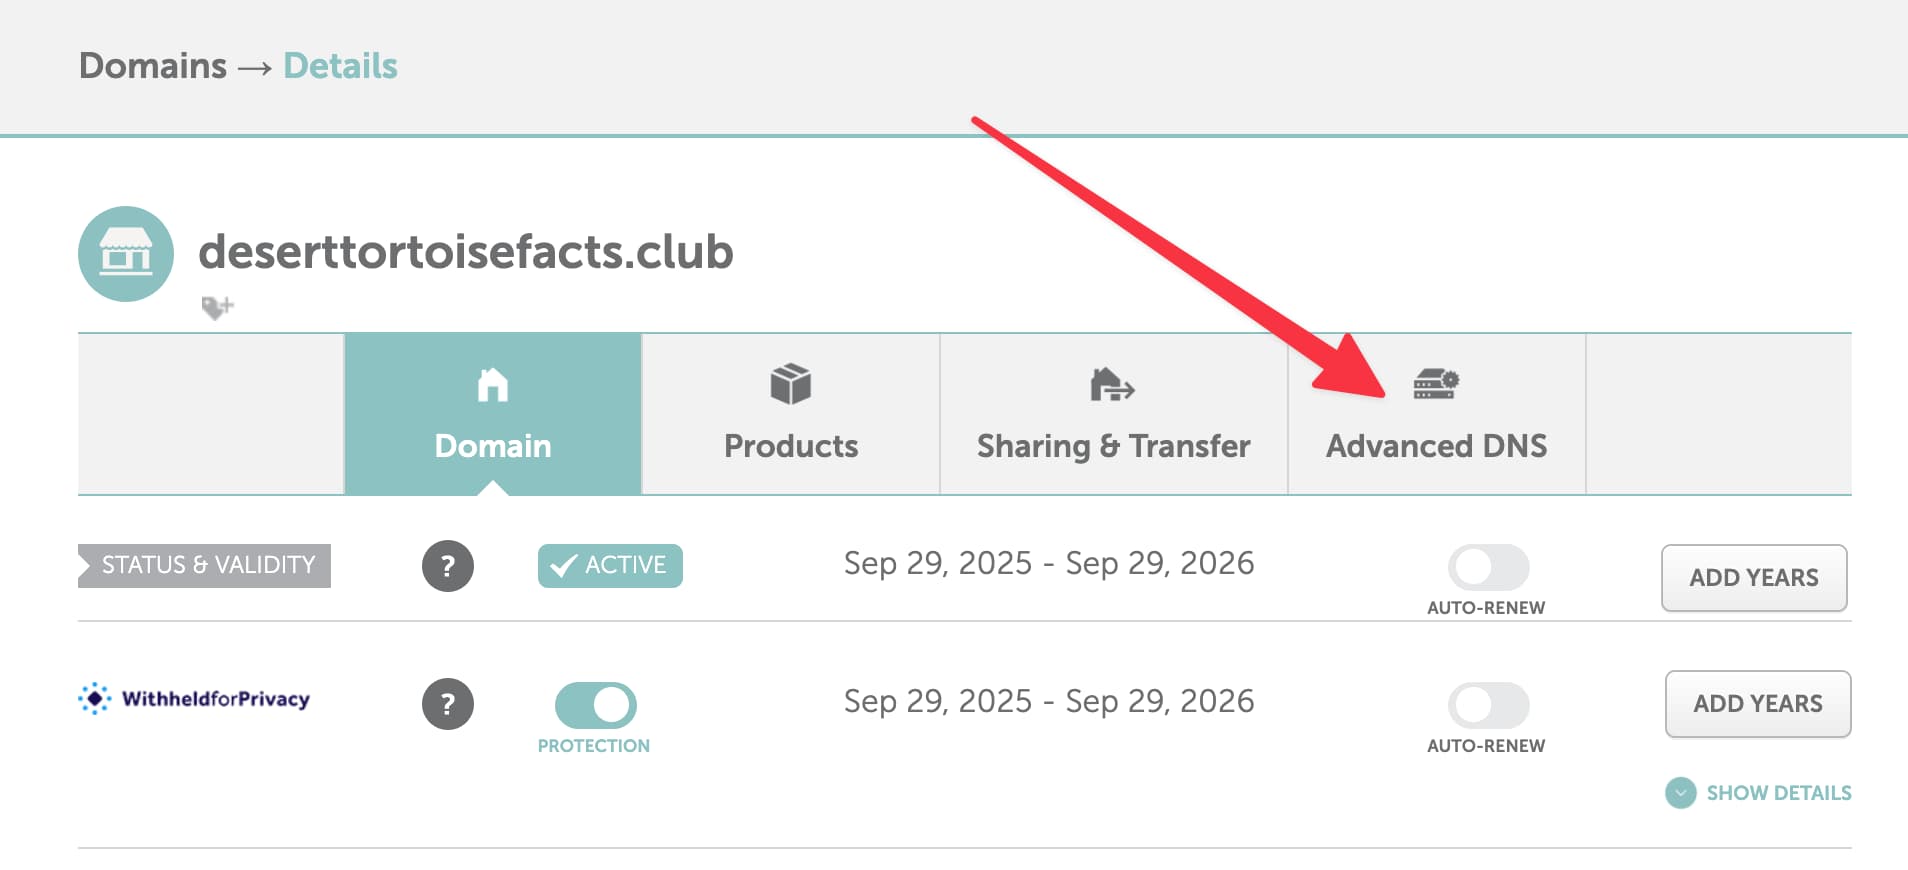
Task: Expand Show Details chevron circle
Action: pyautogui.click(x=1680, y=793)
